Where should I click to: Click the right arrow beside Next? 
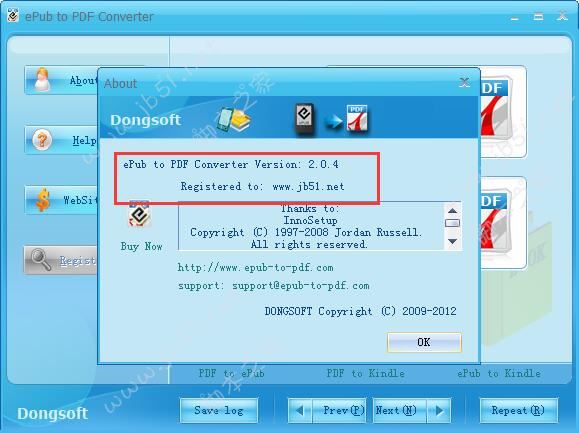point(439,410)
